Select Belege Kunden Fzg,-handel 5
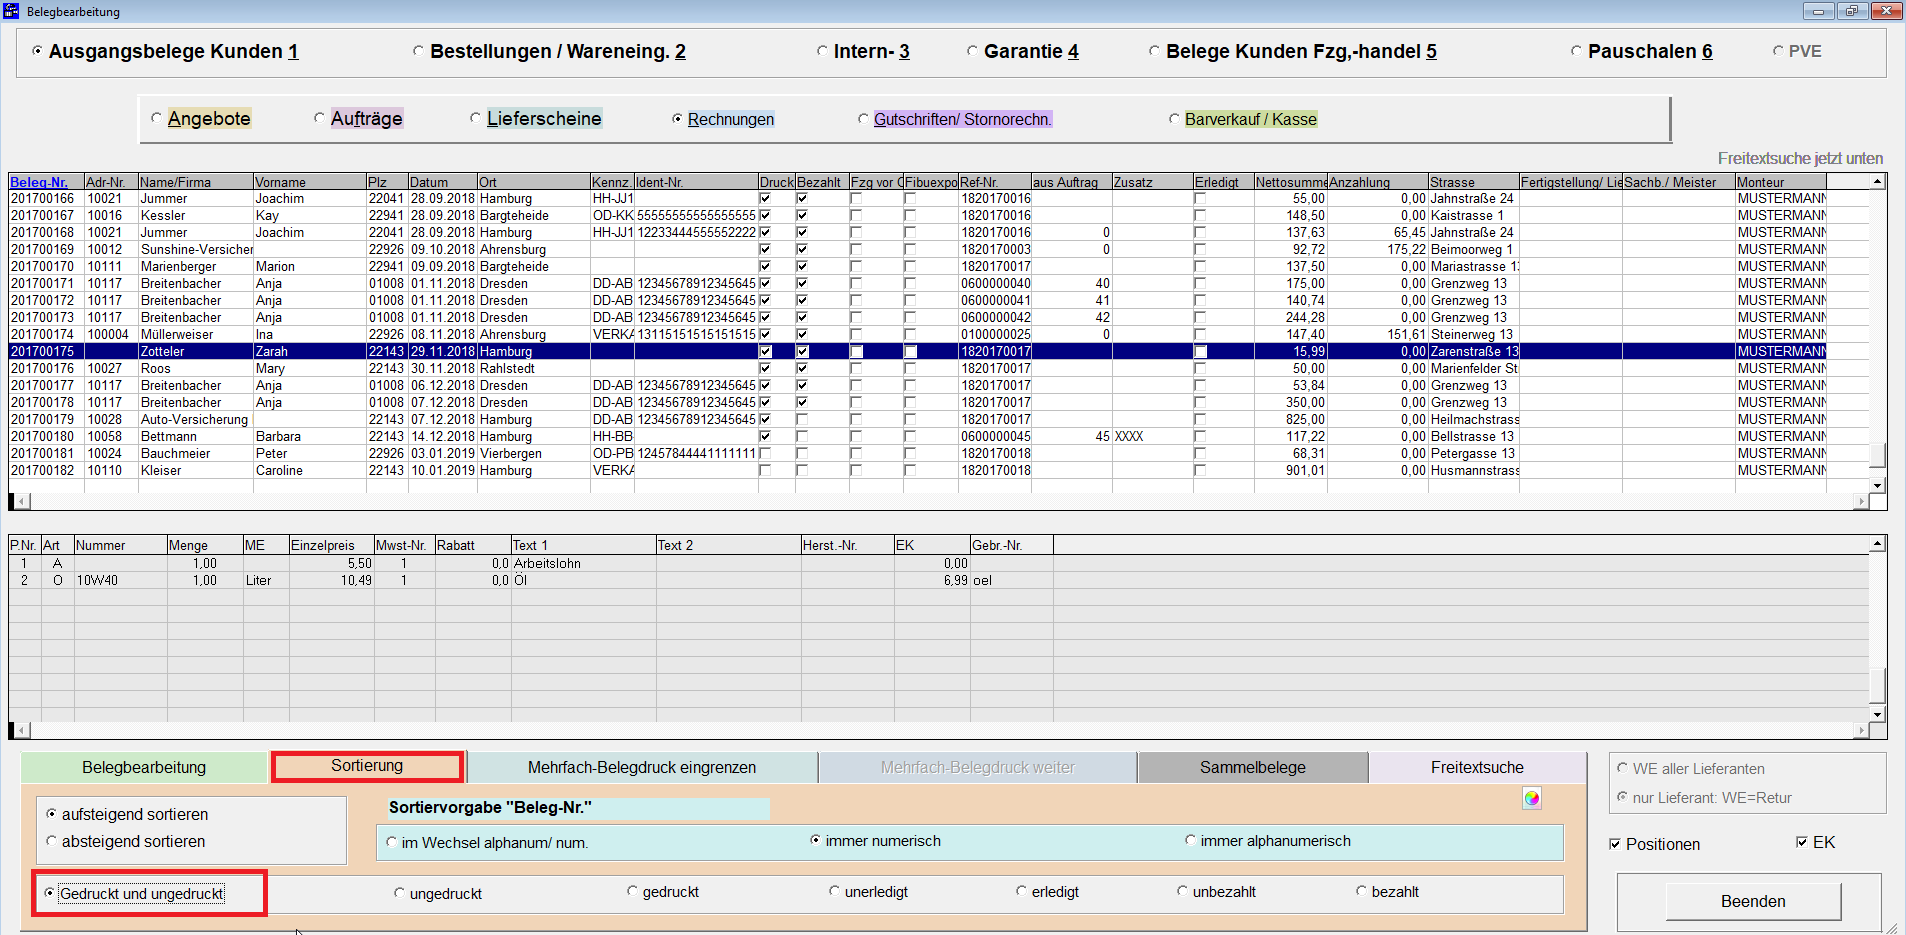 coord(1154,51)
